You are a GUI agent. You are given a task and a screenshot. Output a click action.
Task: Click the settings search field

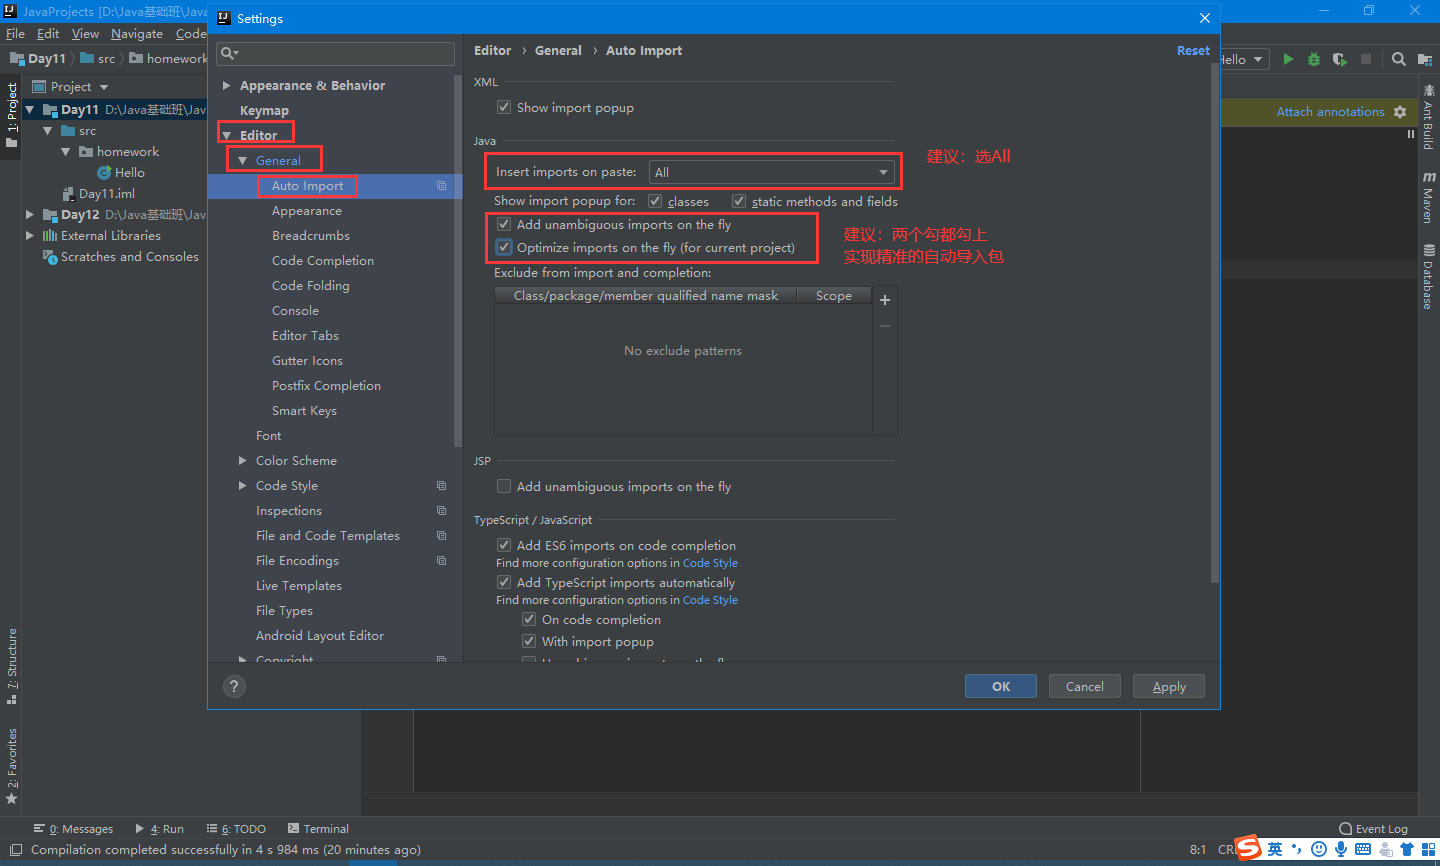click(x=336, y=53)
